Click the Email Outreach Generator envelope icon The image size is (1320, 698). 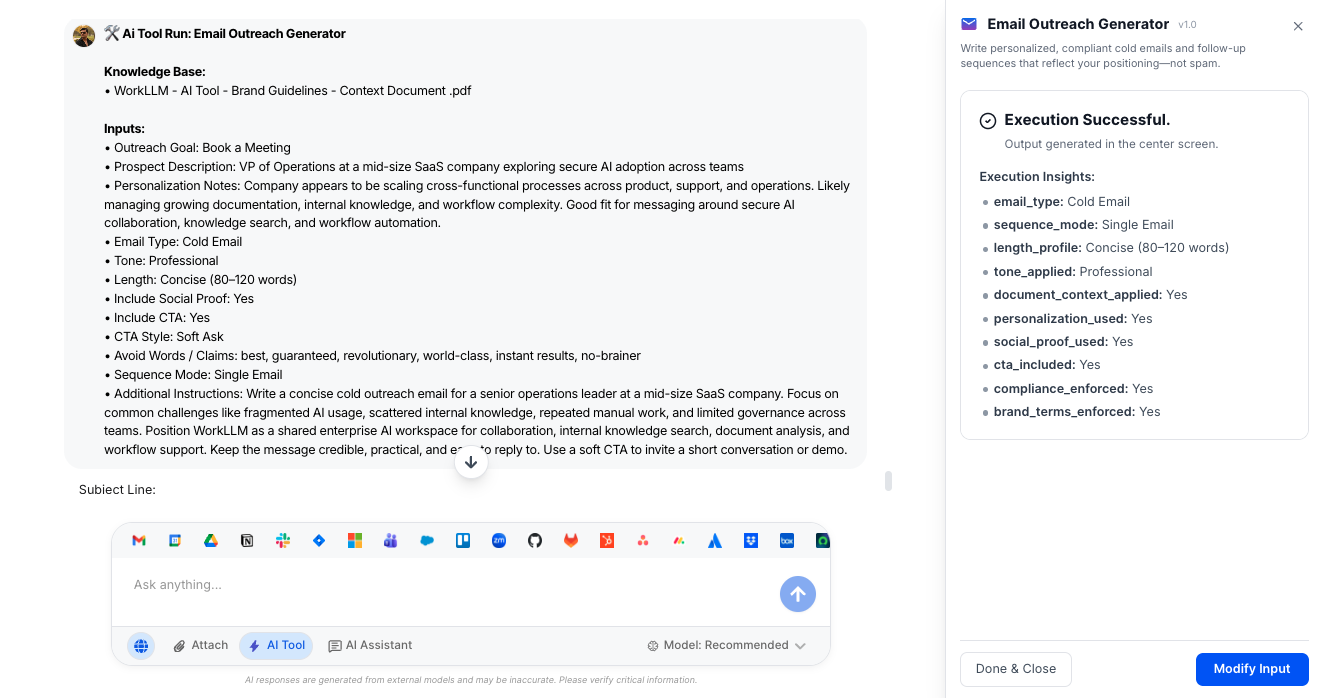(969, 24)
